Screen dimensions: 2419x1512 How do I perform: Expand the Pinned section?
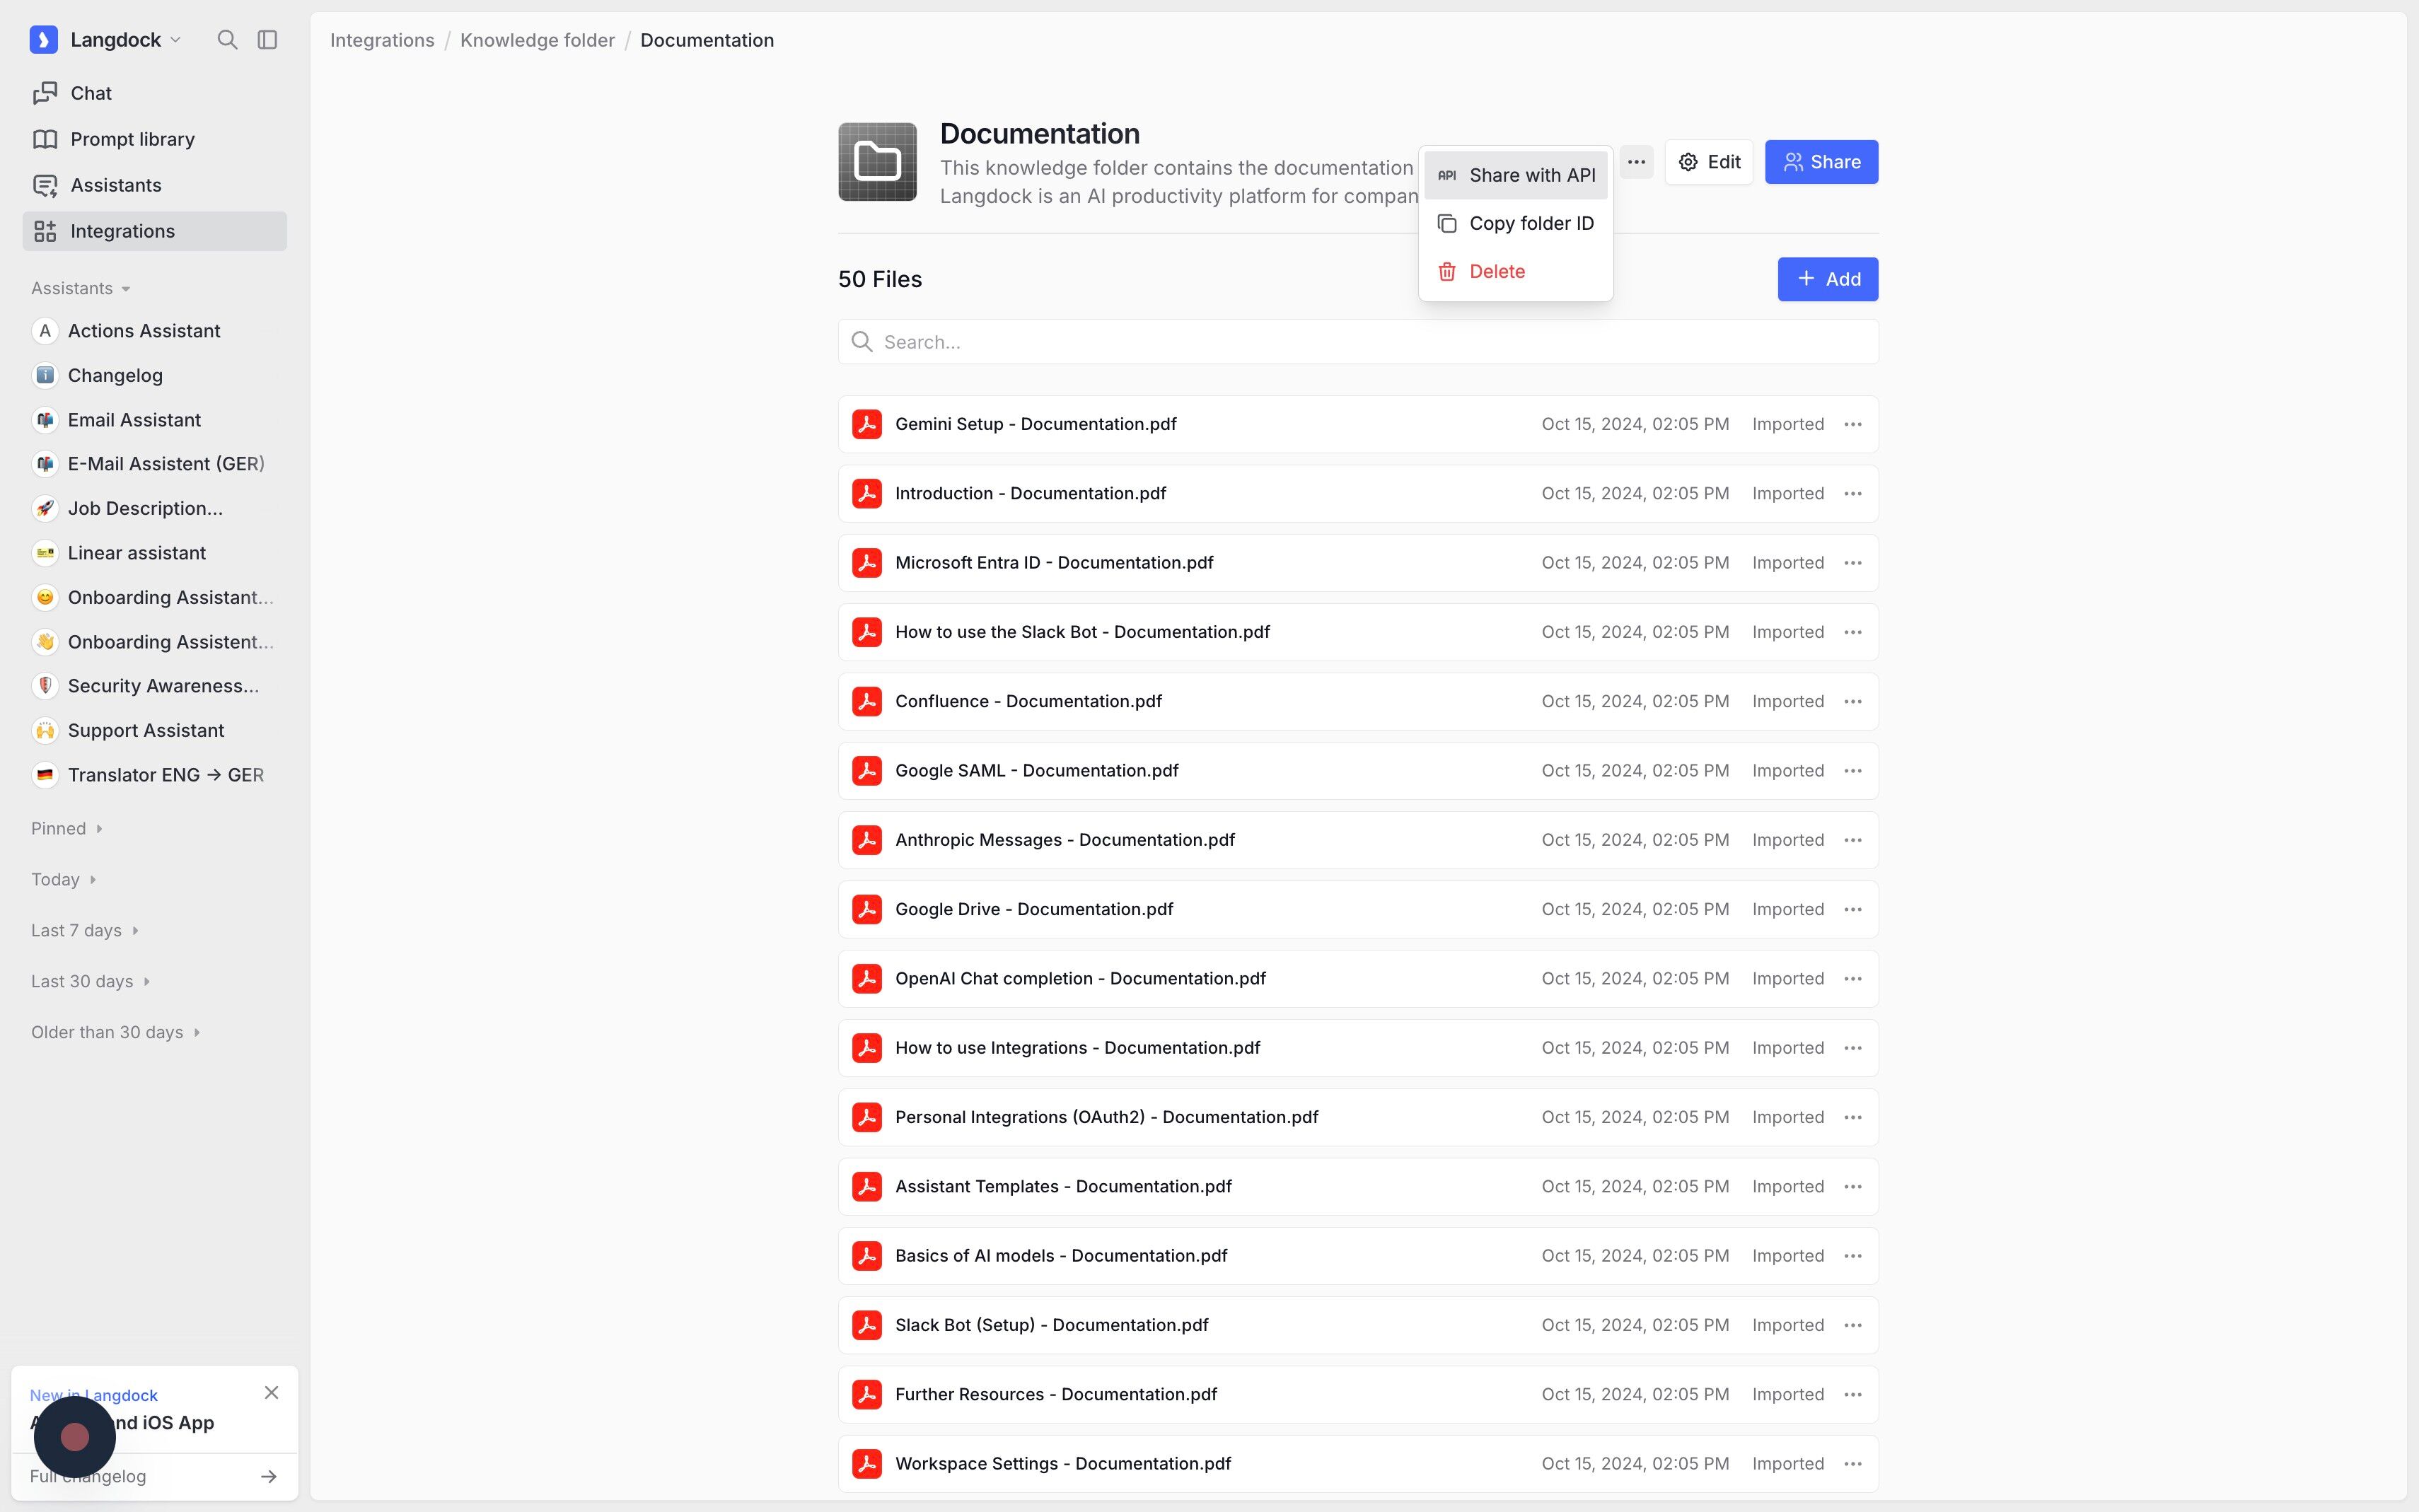tap(67, 829)
